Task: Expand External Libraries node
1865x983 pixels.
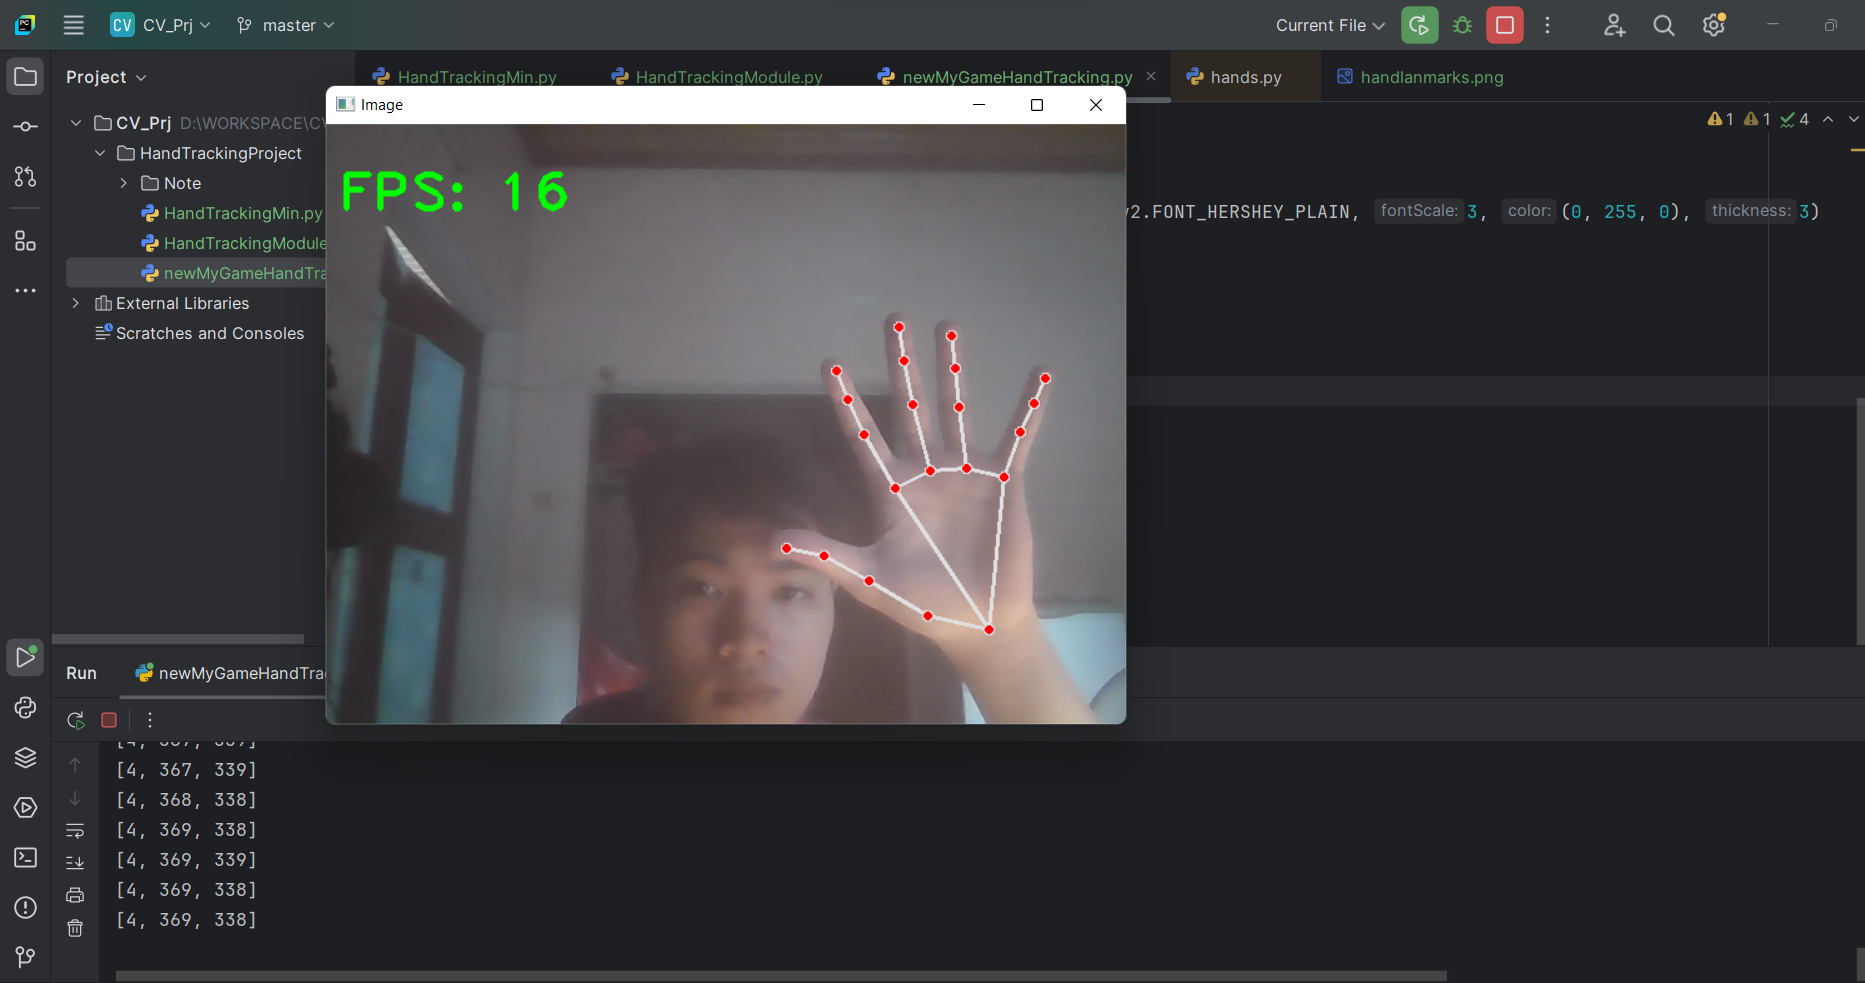Action: coord(76,303)
